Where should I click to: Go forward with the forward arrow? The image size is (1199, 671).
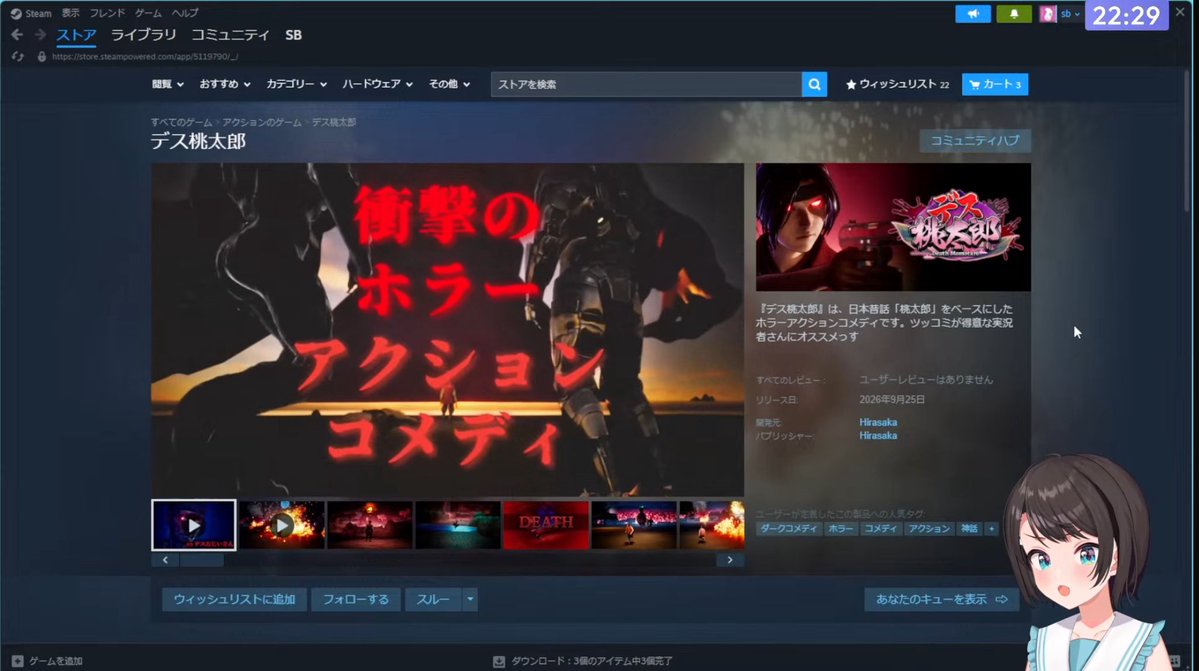40,35
